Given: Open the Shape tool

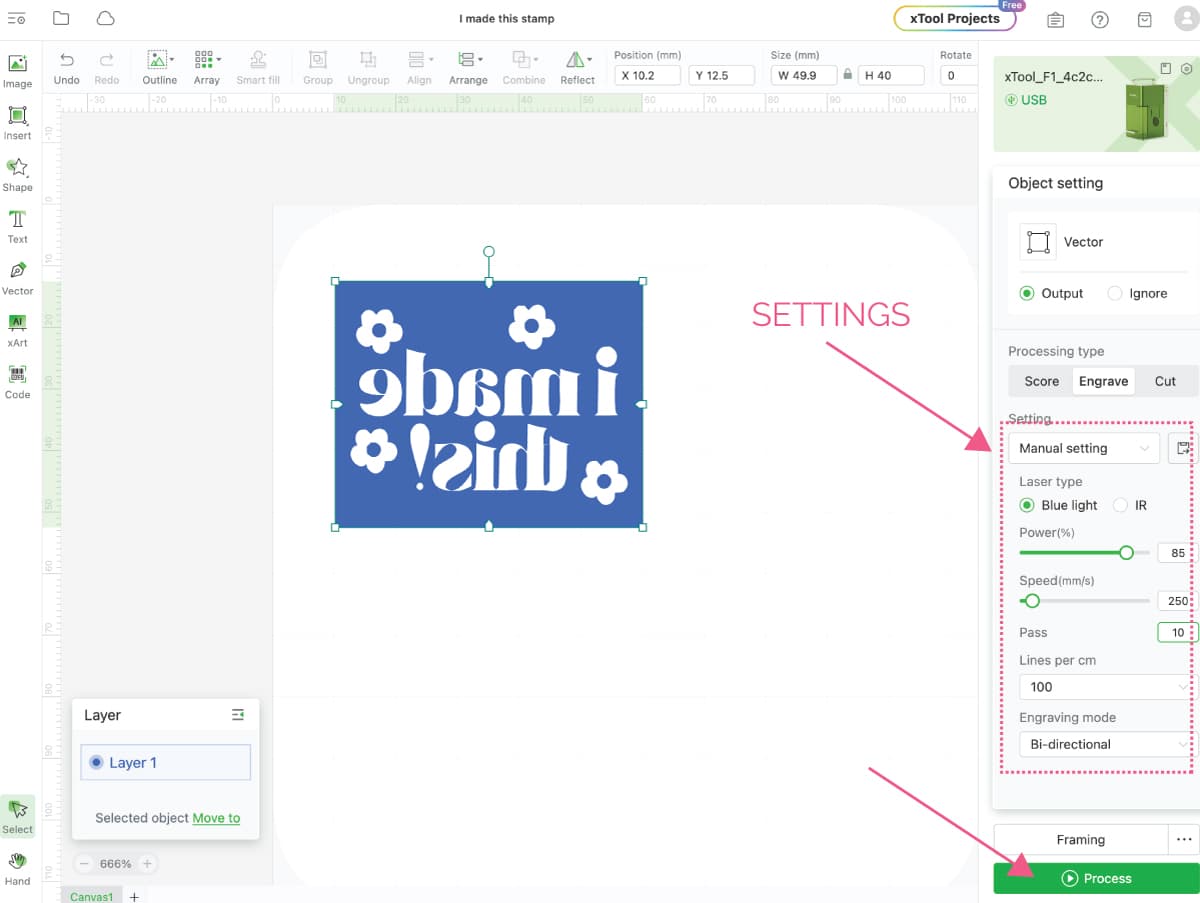Looking at the screenshot, I should point(17,174).
